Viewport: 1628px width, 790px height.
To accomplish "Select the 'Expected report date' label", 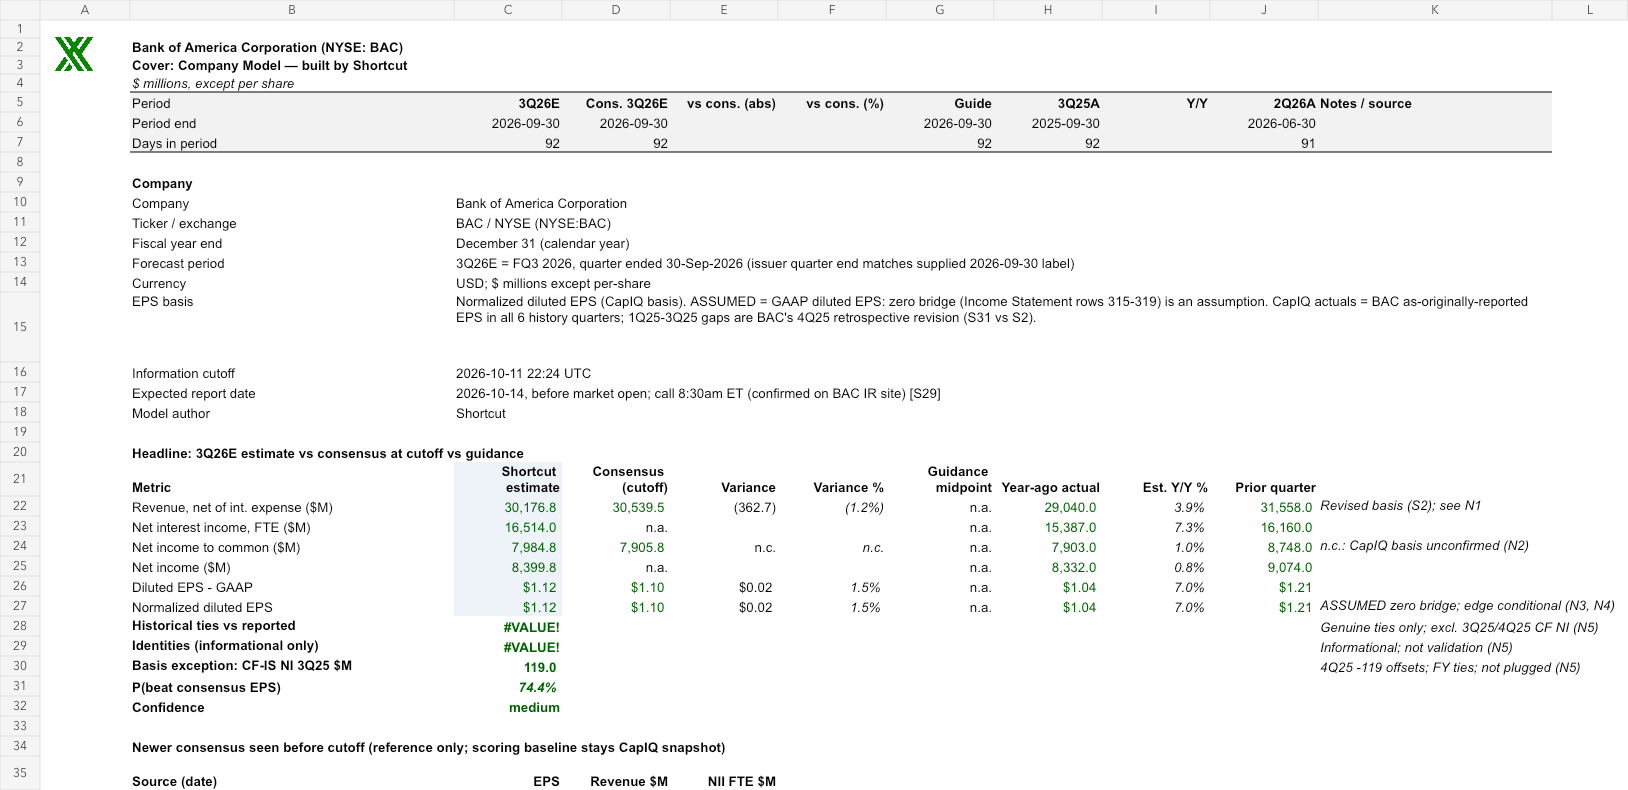I will point(194,394).
